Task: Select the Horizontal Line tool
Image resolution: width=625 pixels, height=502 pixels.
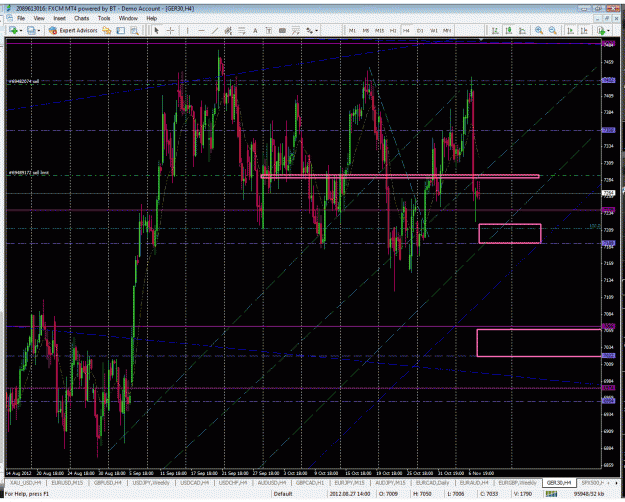Action: point(201,30)
